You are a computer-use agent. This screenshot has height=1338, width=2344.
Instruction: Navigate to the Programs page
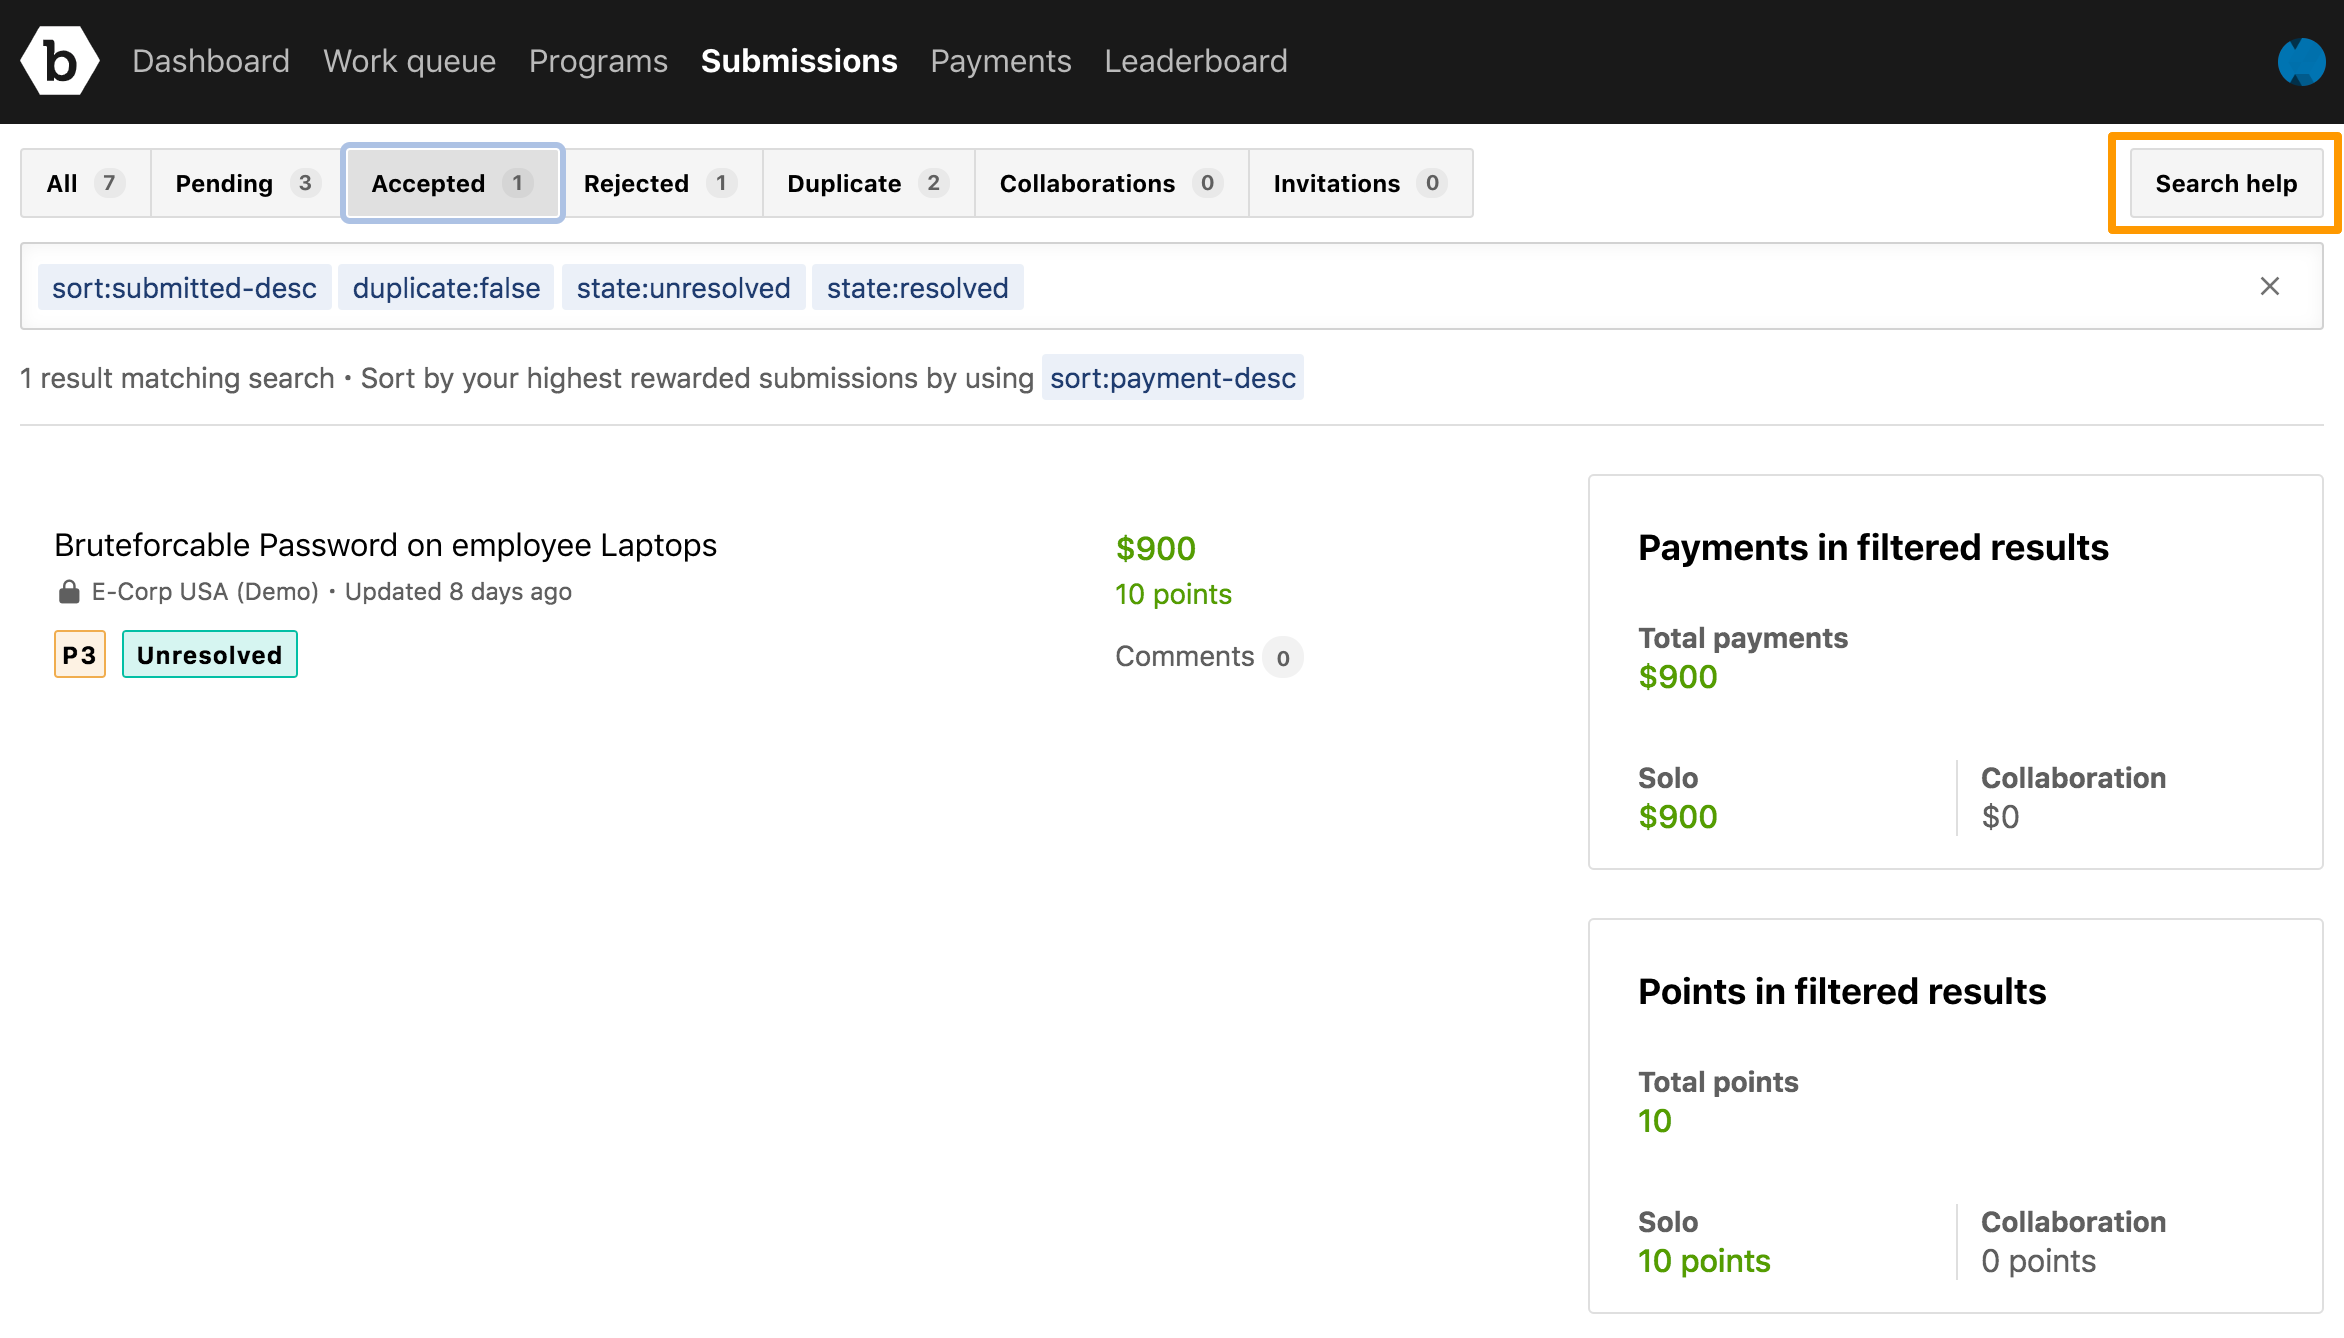point(598,61)
